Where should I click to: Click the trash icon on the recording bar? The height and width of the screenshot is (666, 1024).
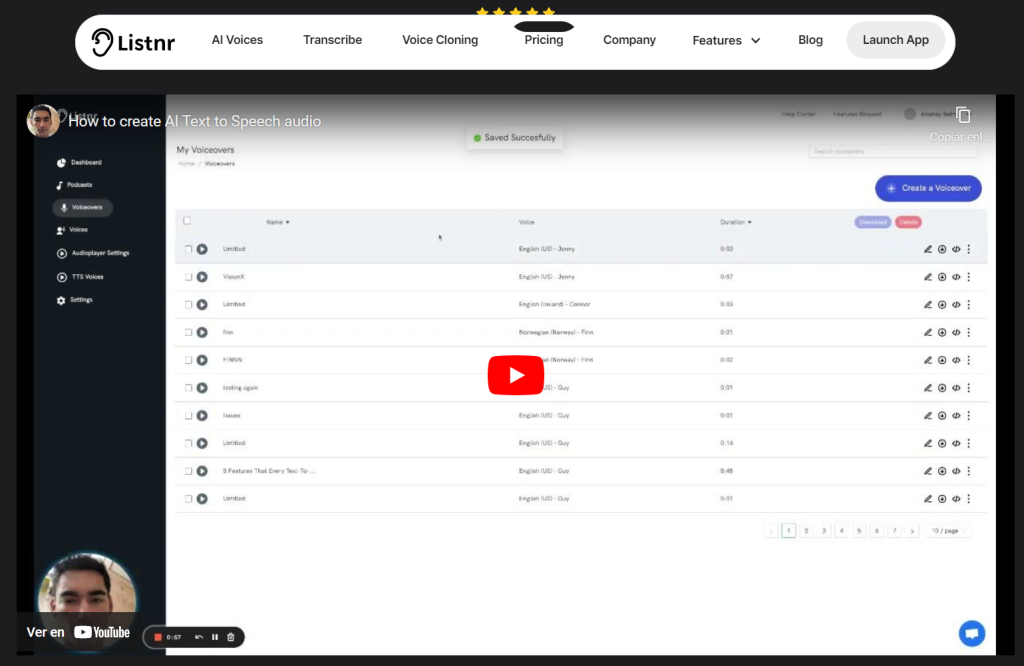pos(231,637)
